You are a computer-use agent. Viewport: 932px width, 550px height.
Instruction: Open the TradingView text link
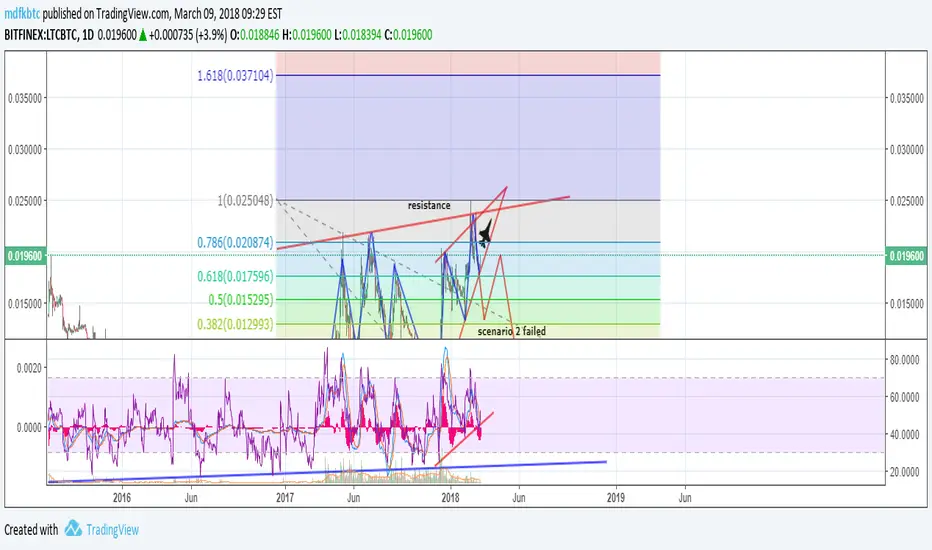[112, 529]
